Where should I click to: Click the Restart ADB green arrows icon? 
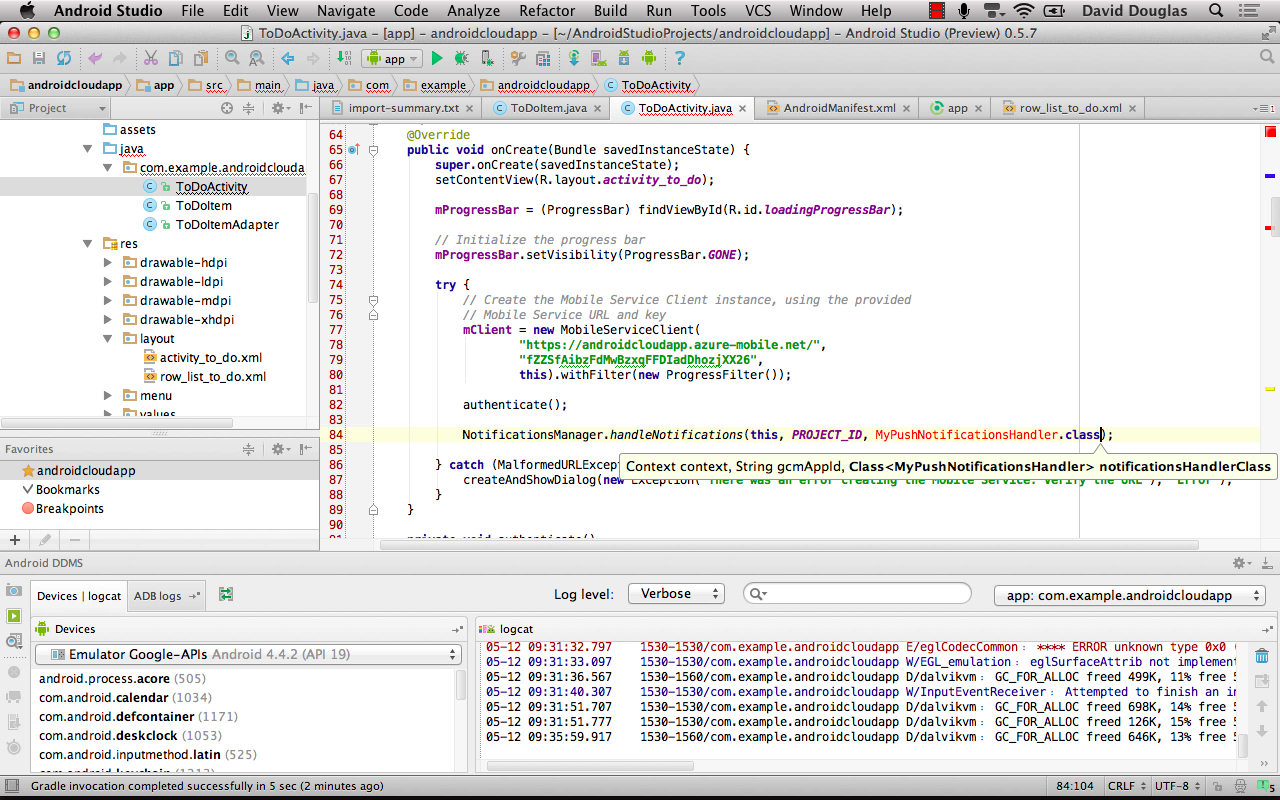(x=226, y=594)
